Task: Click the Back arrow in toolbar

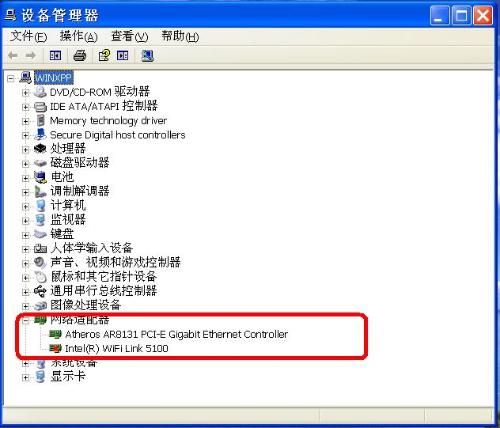Action: 13,56
